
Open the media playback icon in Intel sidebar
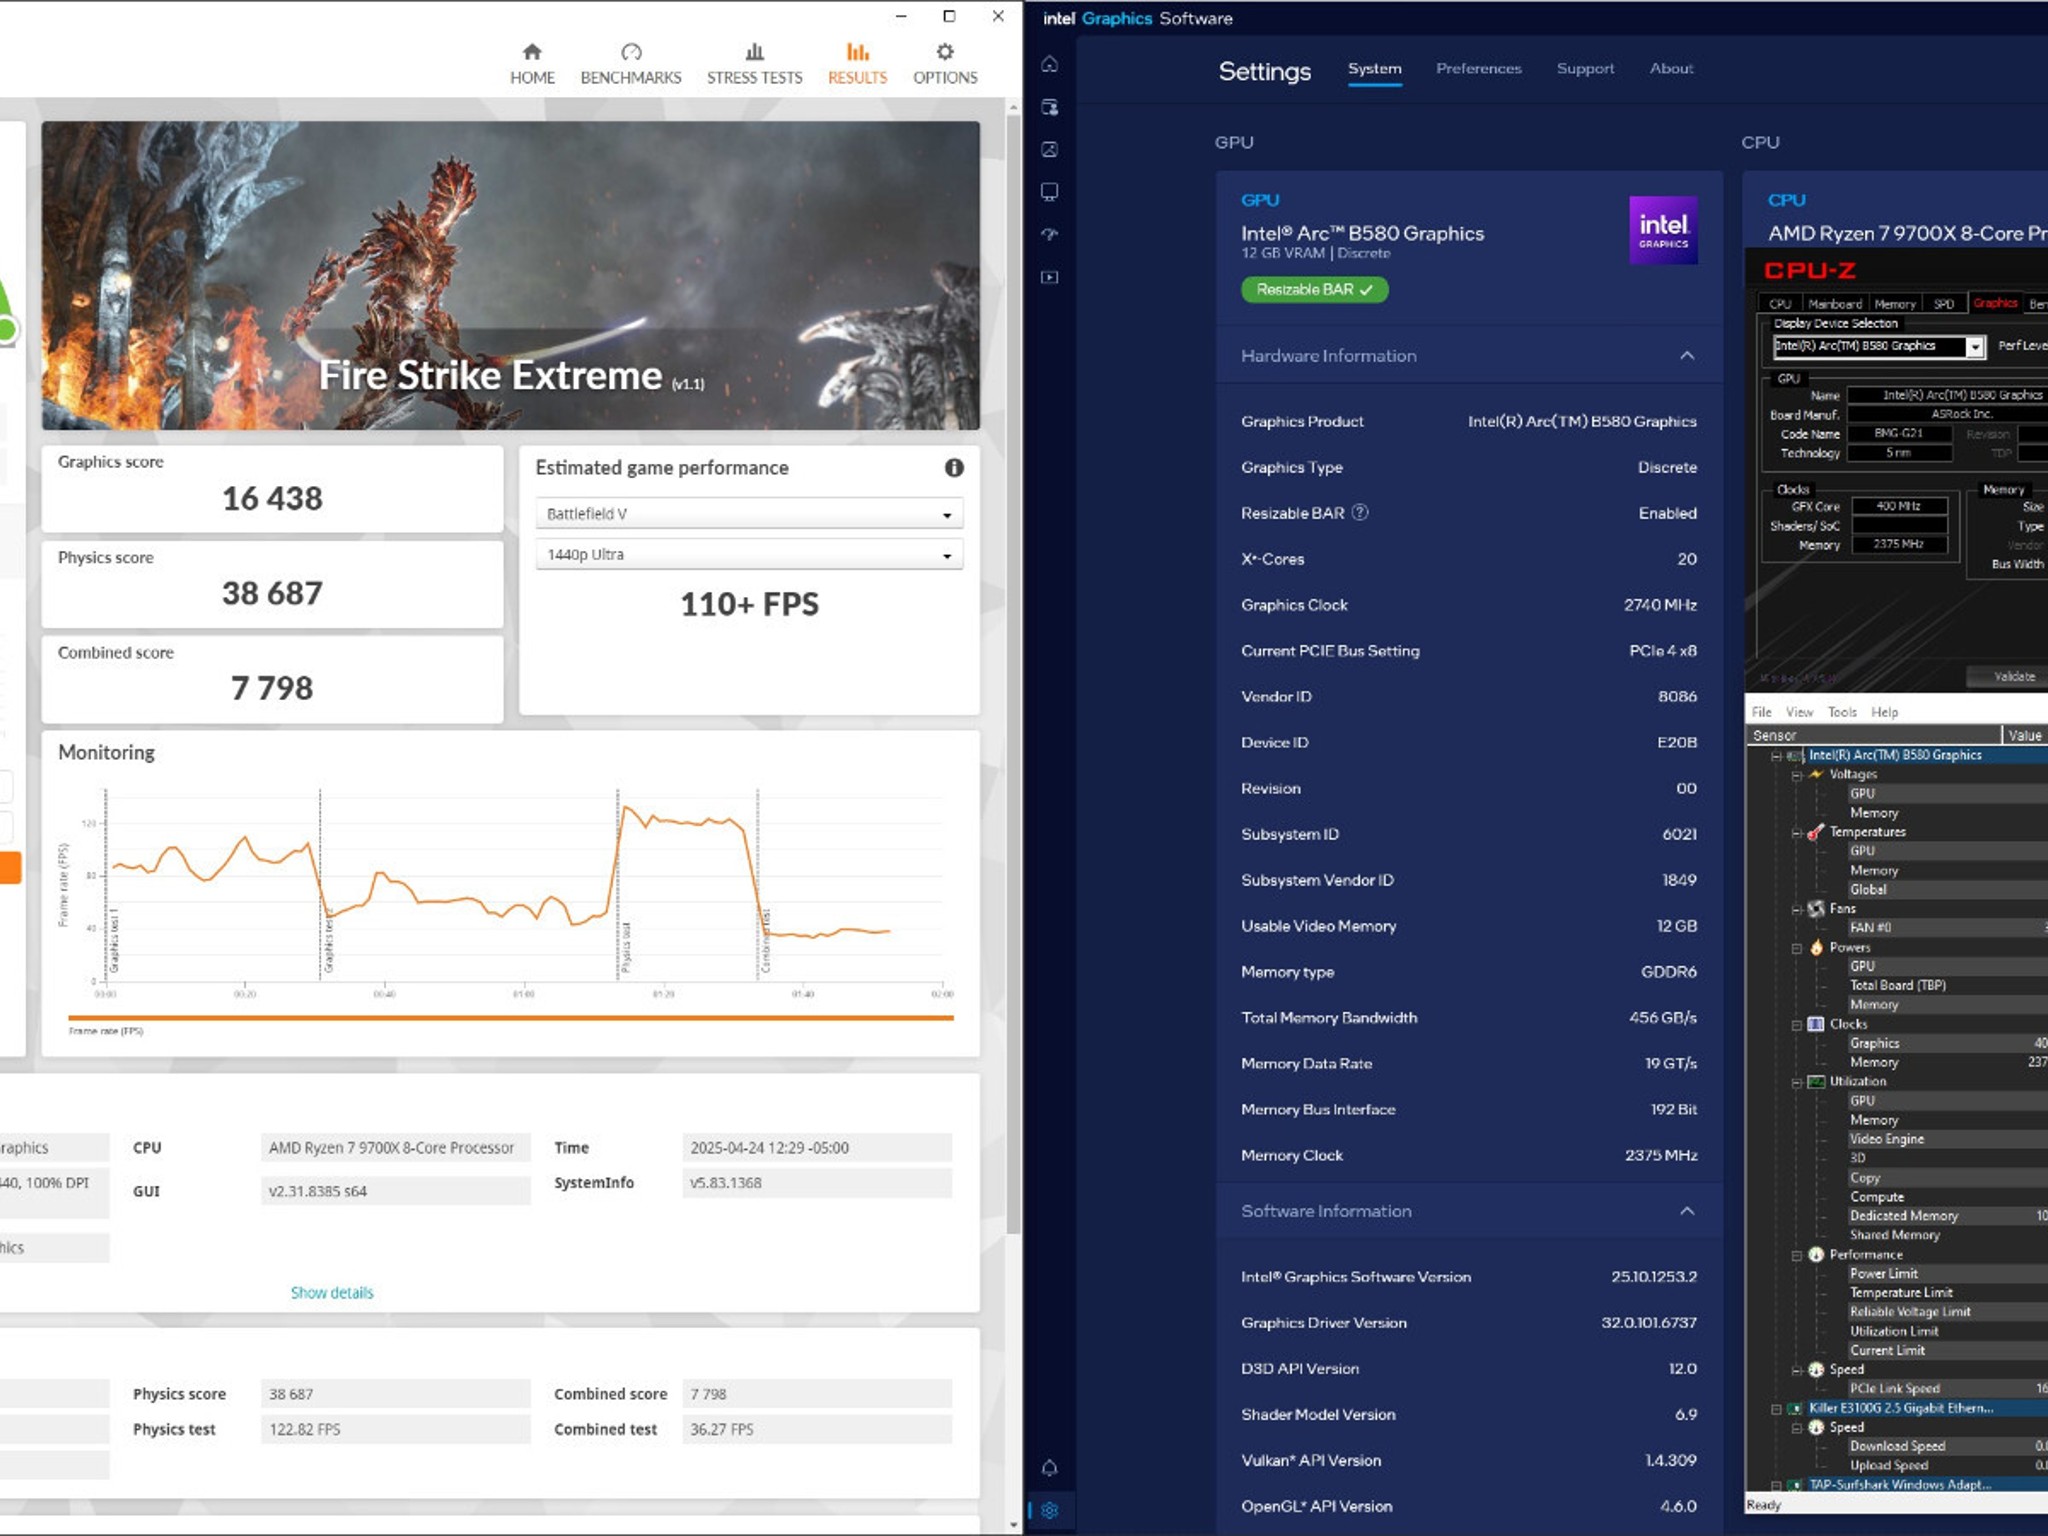coord(1050,277)
